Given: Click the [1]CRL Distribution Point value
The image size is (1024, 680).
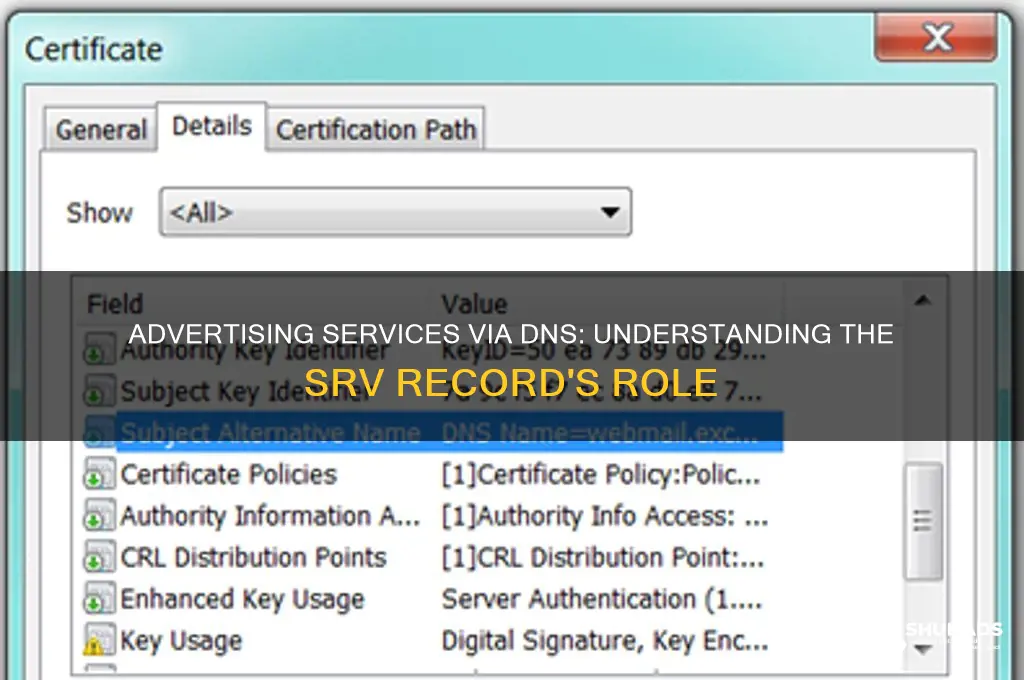Looking at the screenshot, I should click(603, 557).
